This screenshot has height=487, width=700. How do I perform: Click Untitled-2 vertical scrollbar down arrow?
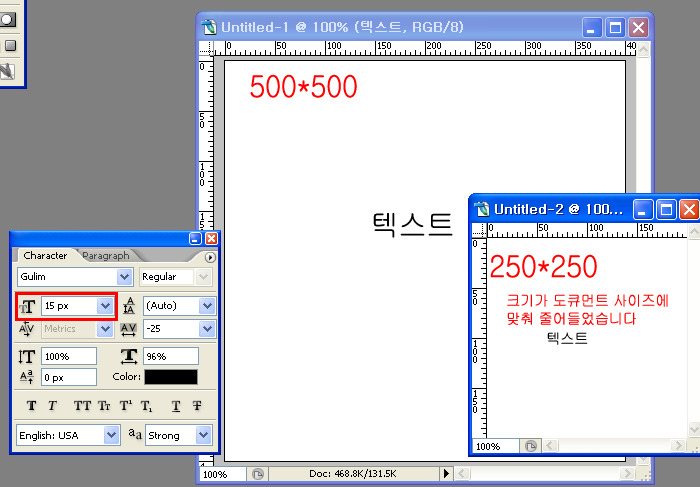(x=694, y=430)
